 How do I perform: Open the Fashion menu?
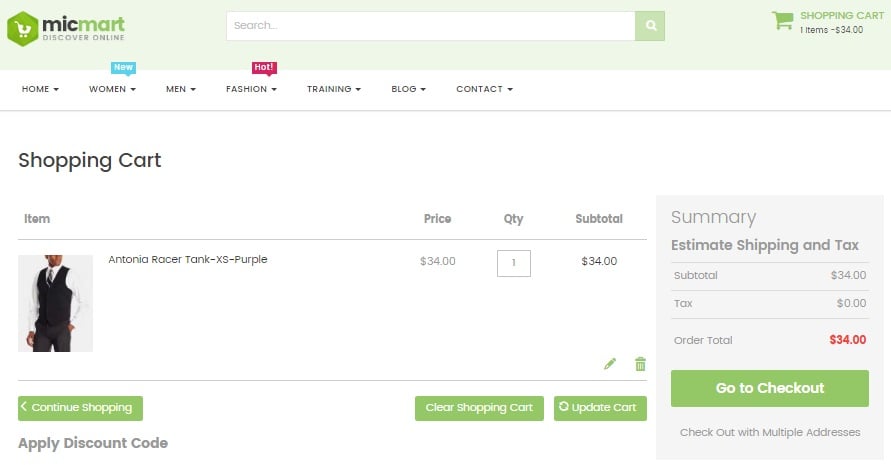click(251, 89)
